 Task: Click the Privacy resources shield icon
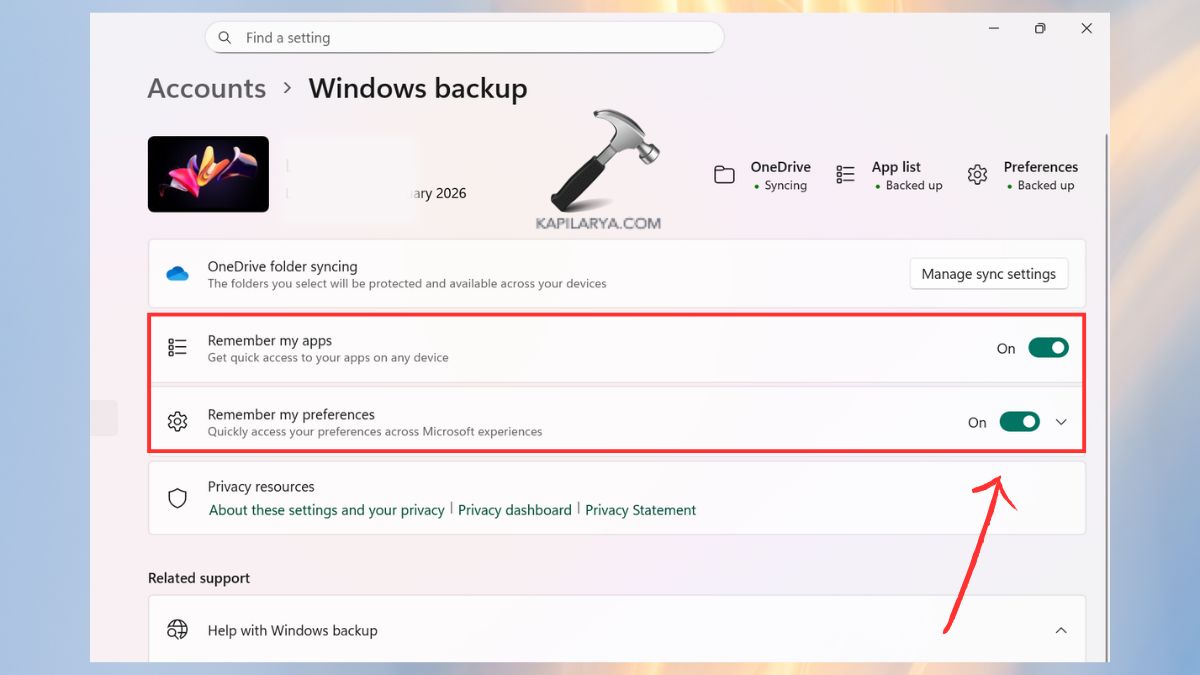click(177, 497)
